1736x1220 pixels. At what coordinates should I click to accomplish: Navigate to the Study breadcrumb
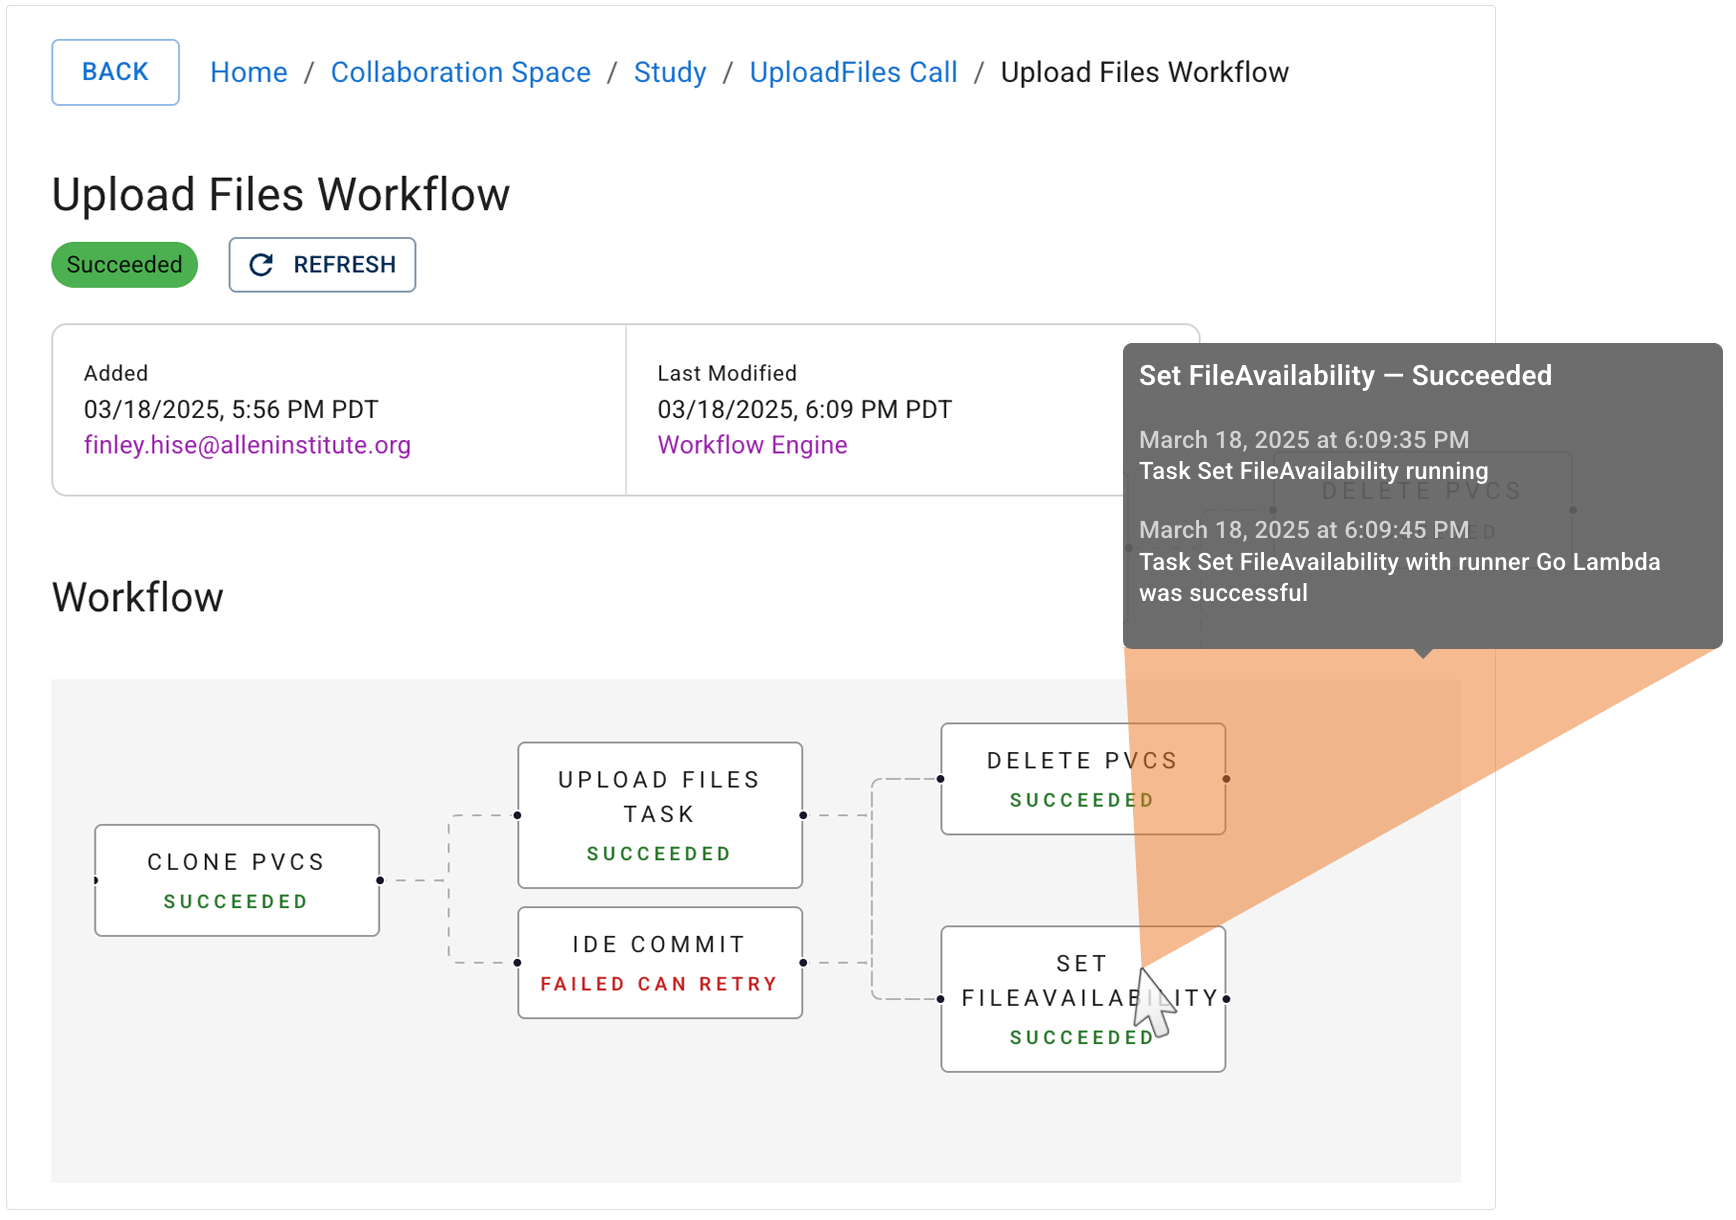[x=669, y=73]
